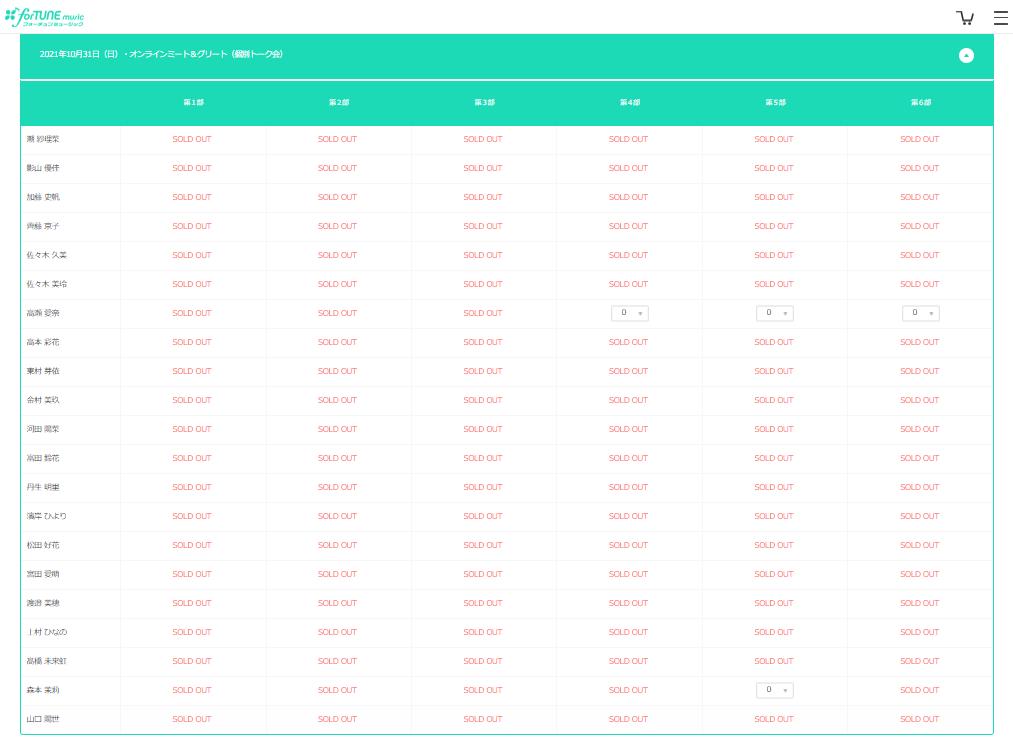
Task: Click SOLD OUT for 濱岸 ひより 第1部
Action: pos(192,516)
